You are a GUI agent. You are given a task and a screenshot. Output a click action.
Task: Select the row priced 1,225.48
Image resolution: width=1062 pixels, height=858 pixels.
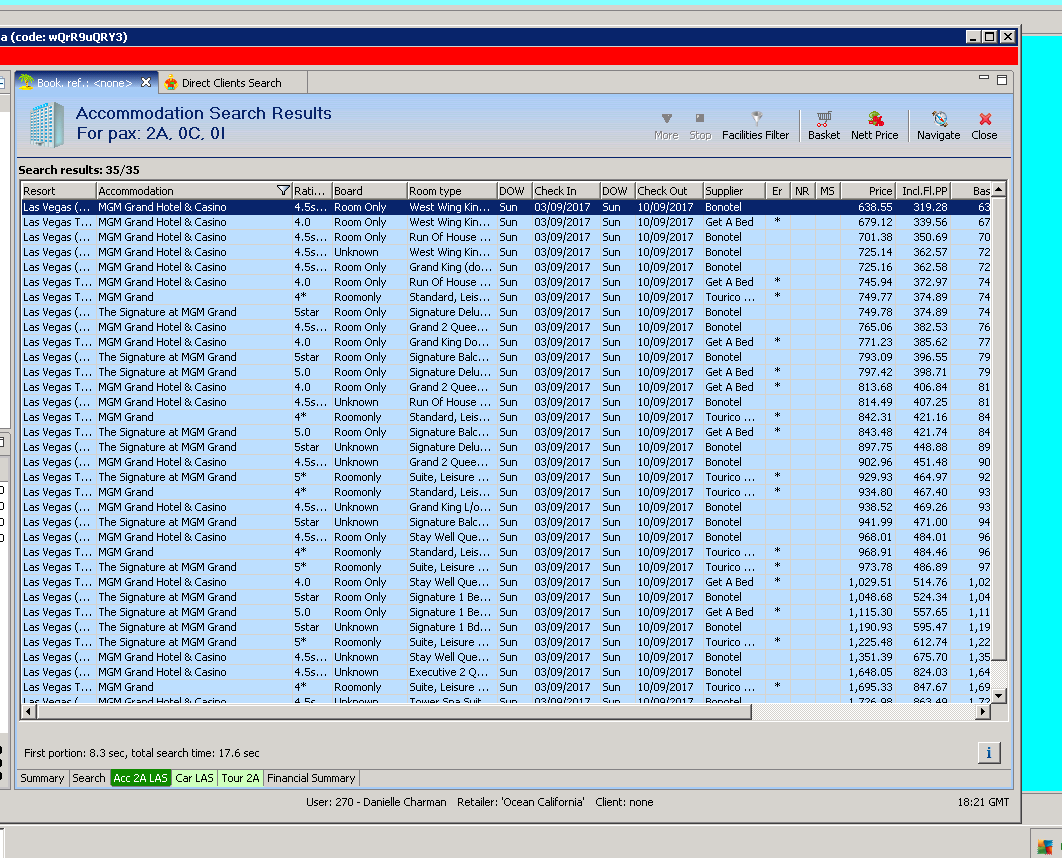(506, 642)
